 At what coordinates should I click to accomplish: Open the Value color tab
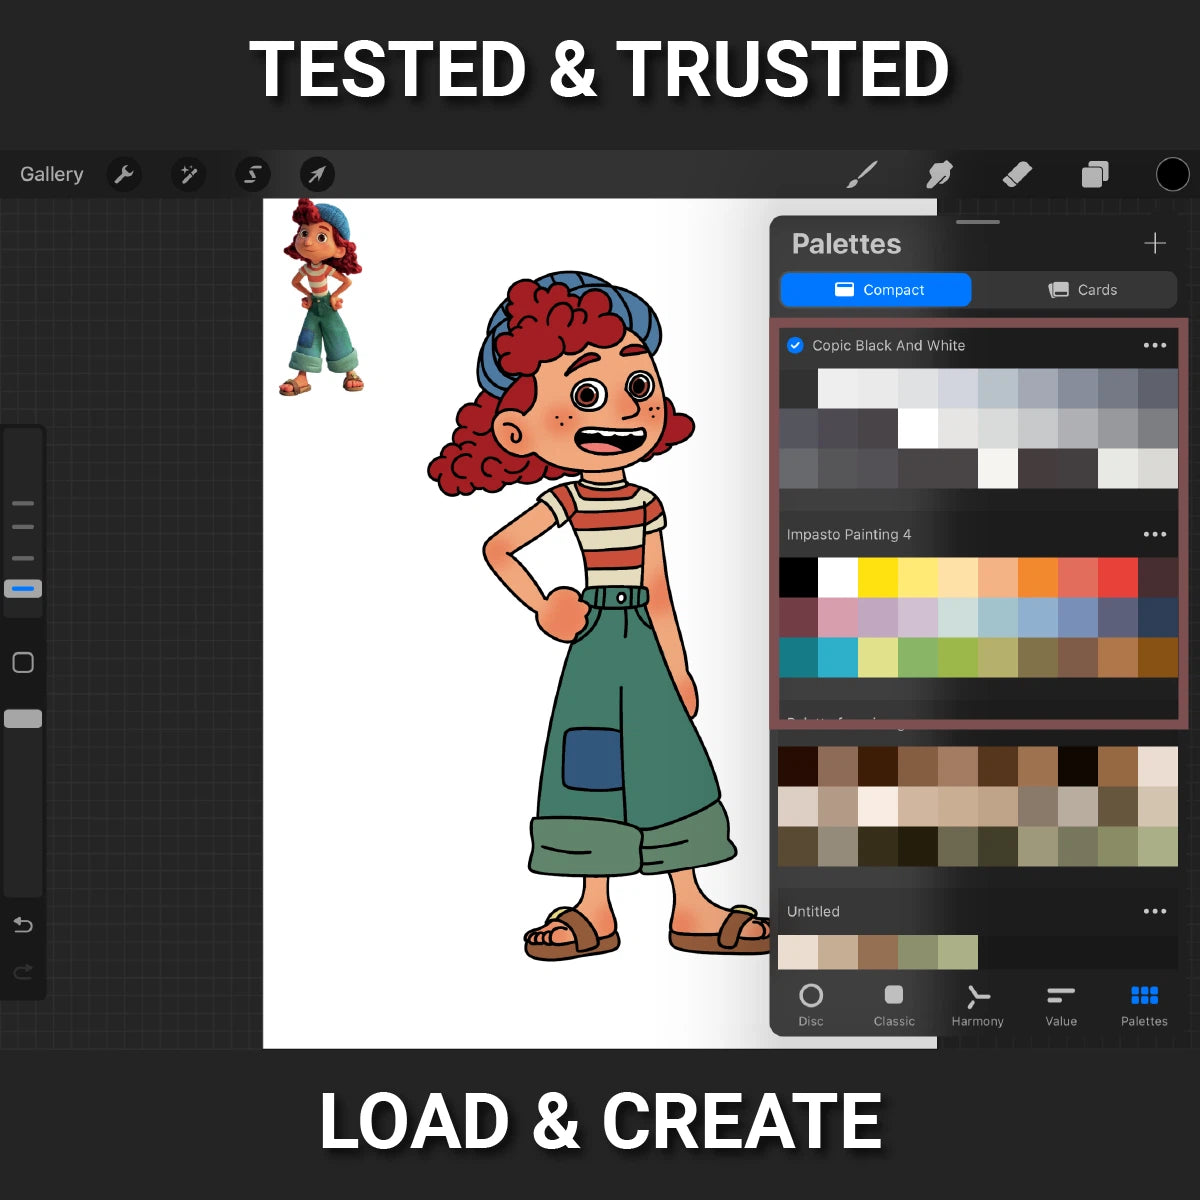1061,1005
